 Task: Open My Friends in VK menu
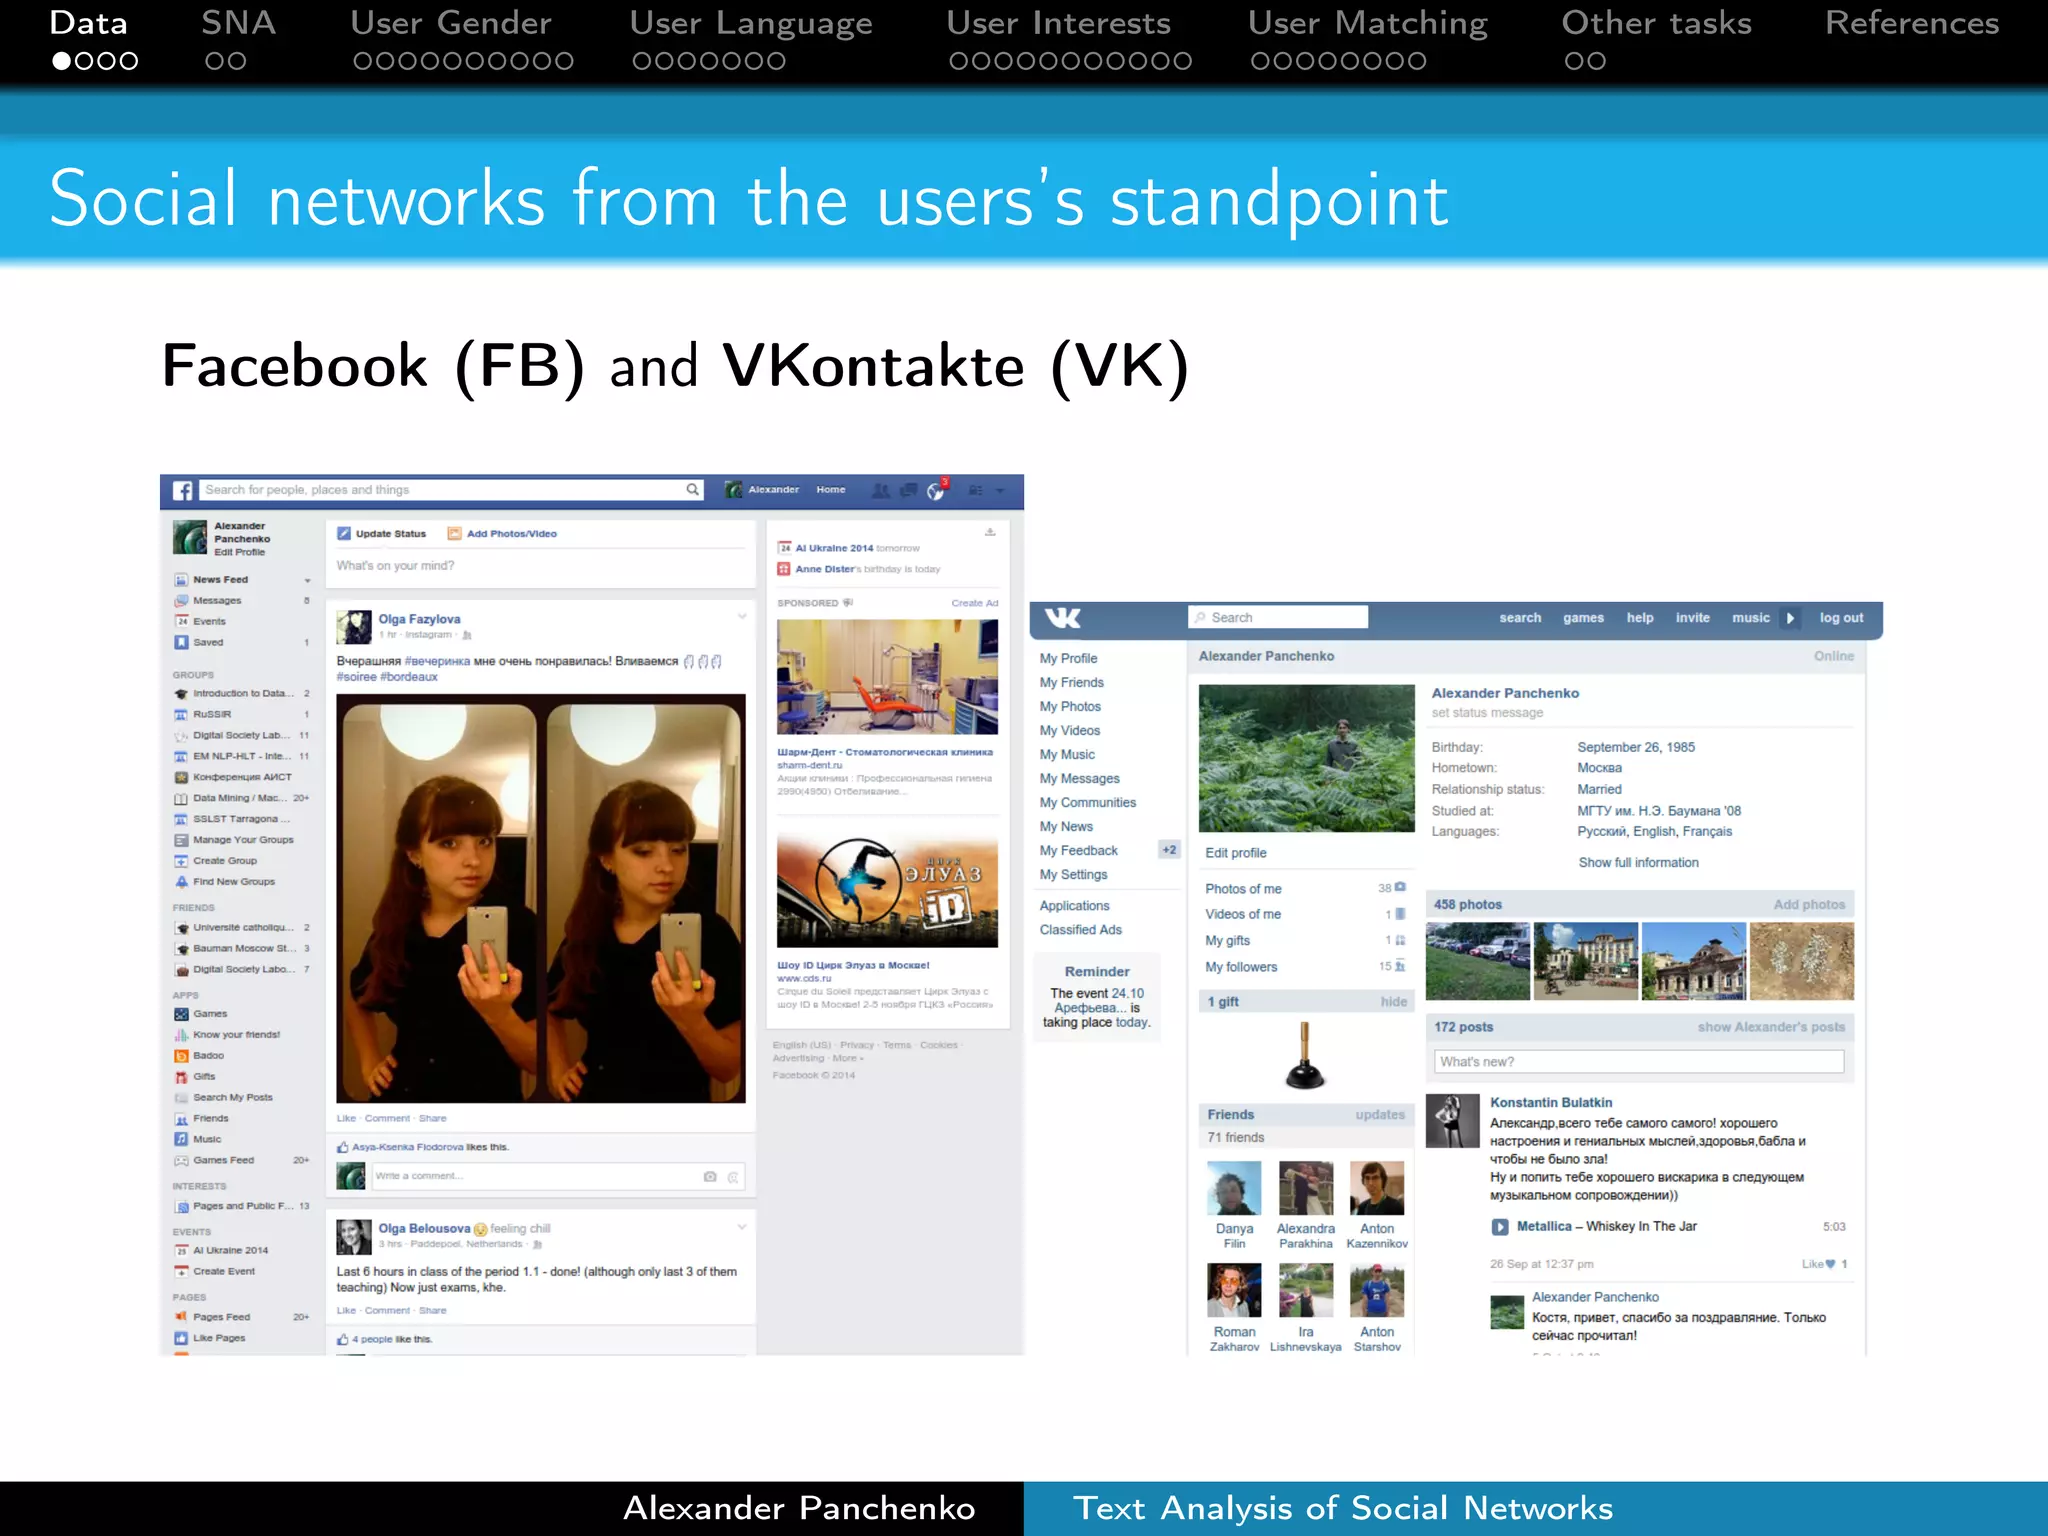(x=1071, y=683)
